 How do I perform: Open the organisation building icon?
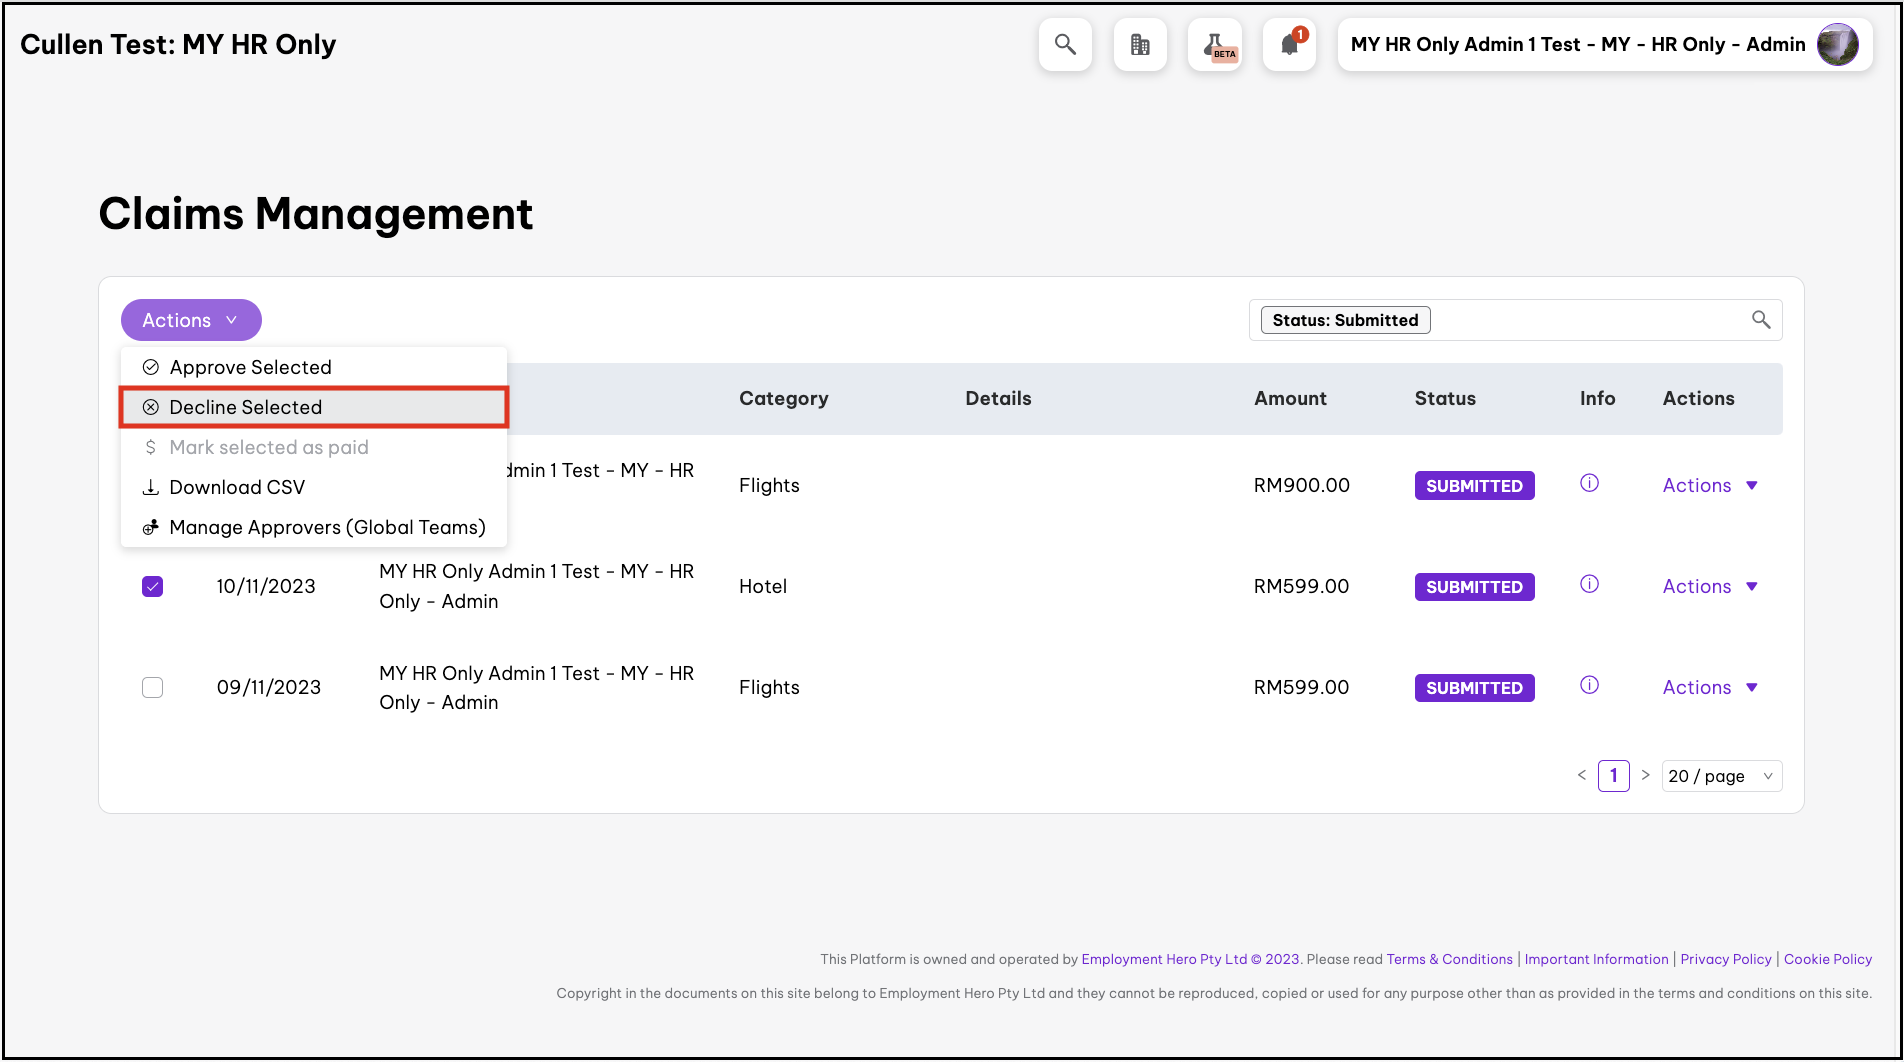(x=1140, y=45)
